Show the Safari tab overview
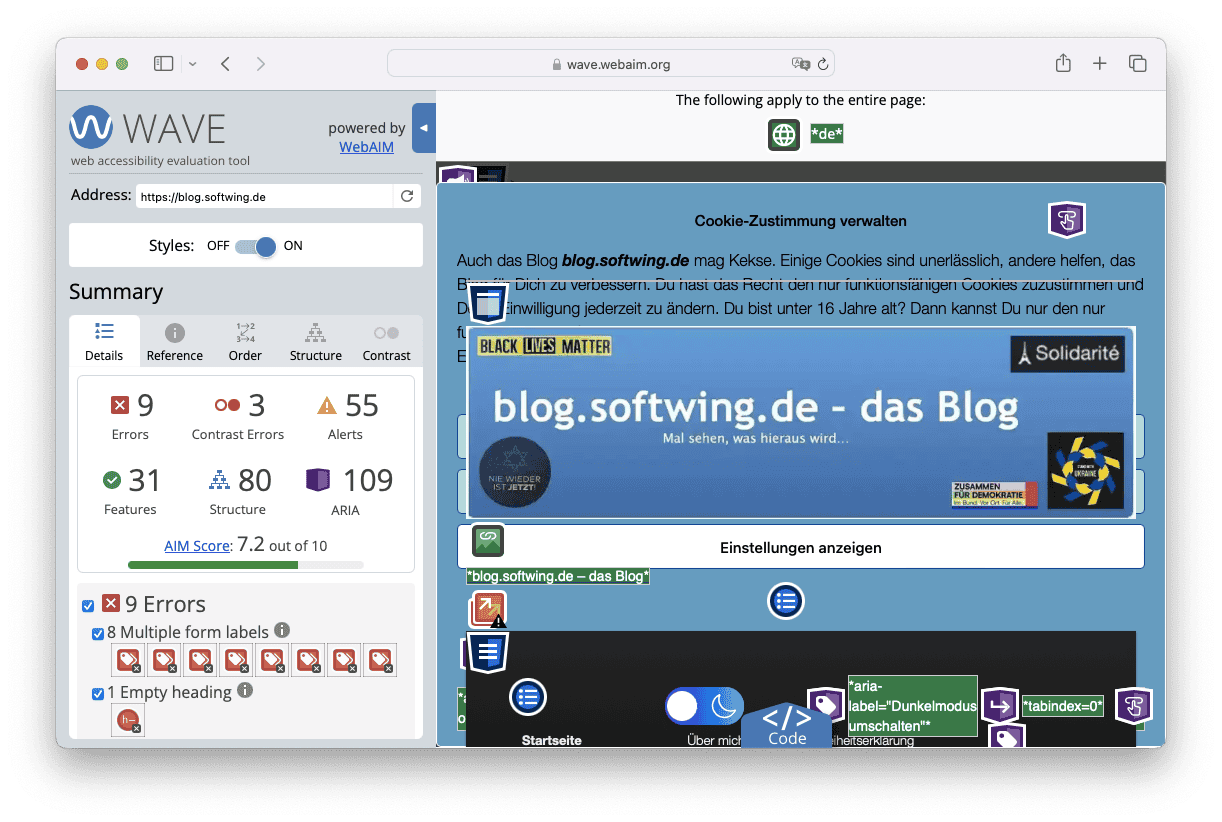 1138,63
